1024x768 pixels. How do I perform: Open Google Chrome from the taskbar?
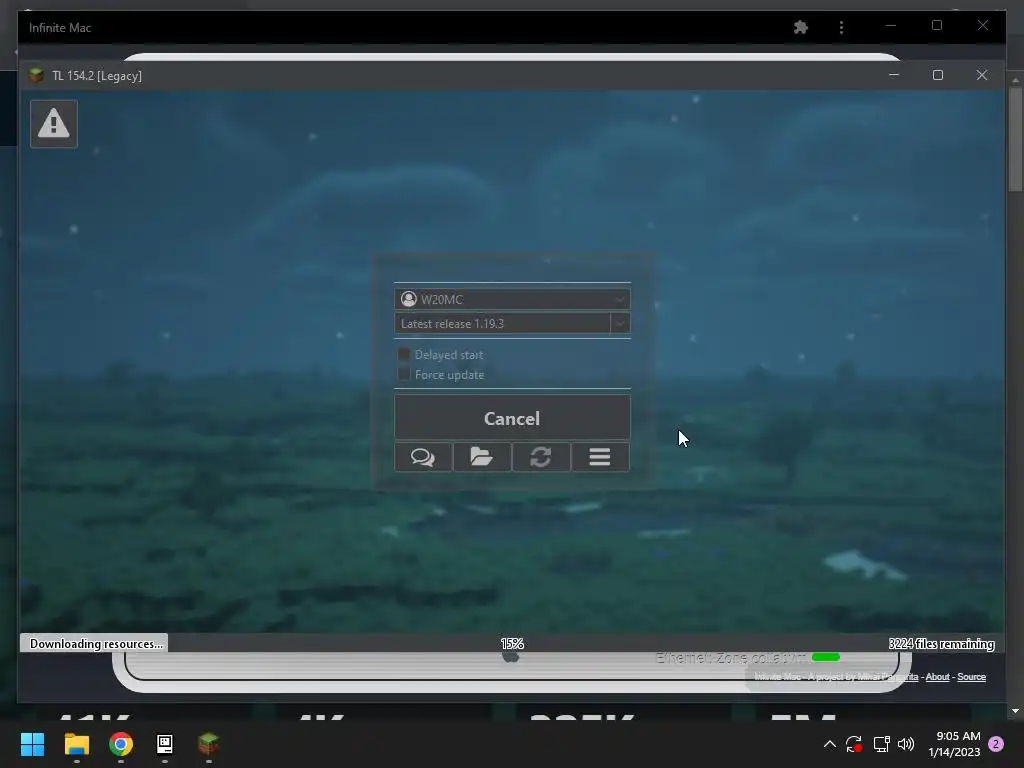click(121, 744)
